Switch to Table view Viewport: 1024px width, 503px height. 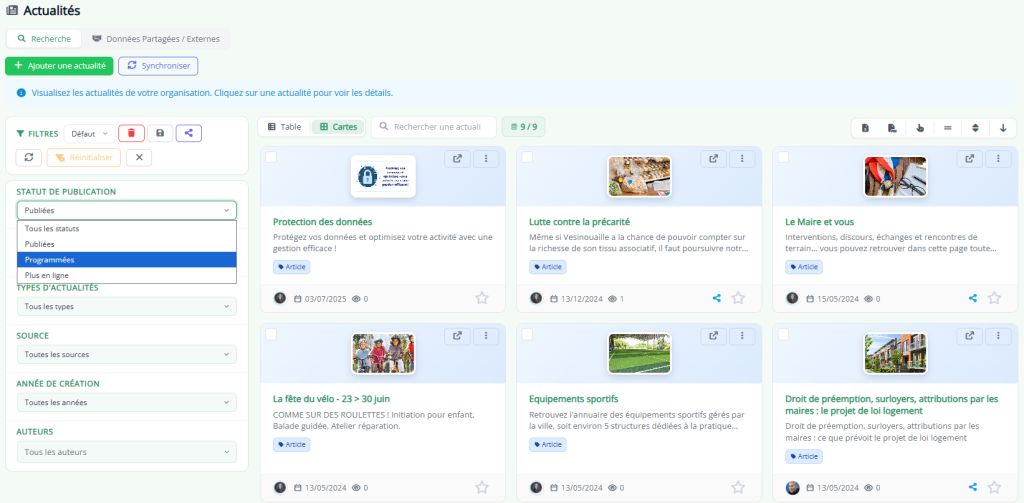(284, 127)
